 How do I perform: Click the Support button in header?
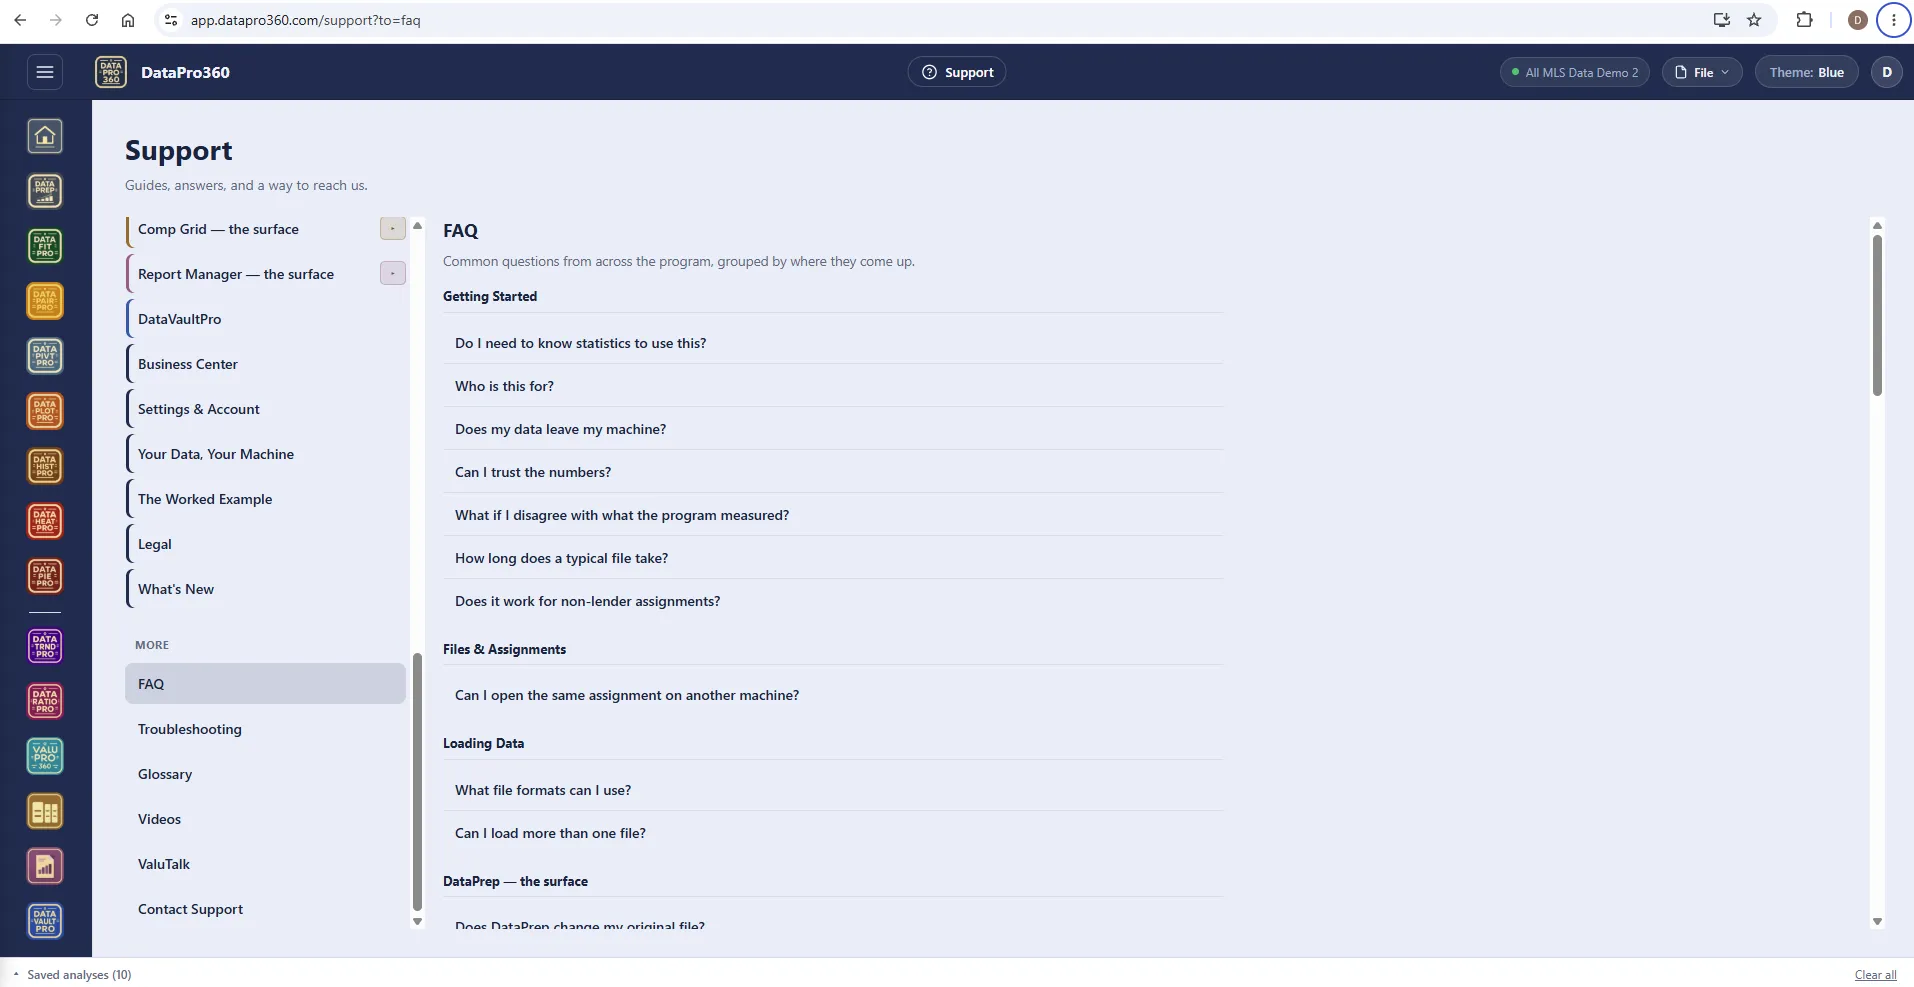pyautogui.click(x=957, y=72)
